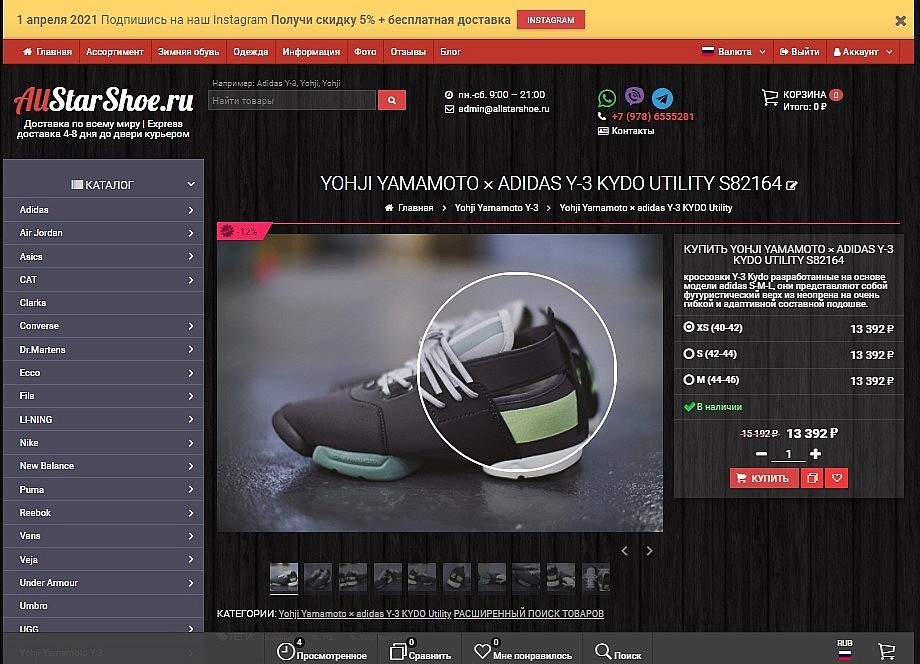
Task: Open Мне понравилось favorites in bottom bar
Action: (523, 651)
